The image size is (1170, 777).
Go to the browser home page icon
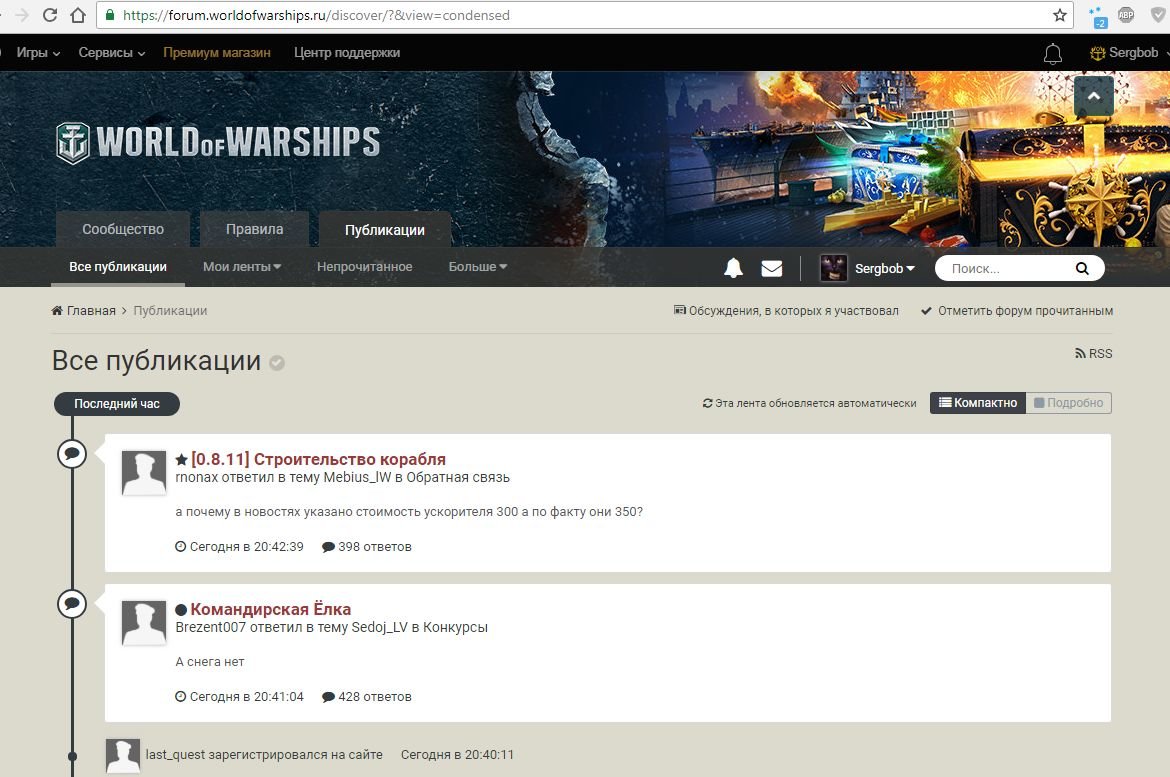(x=78, y=15)
